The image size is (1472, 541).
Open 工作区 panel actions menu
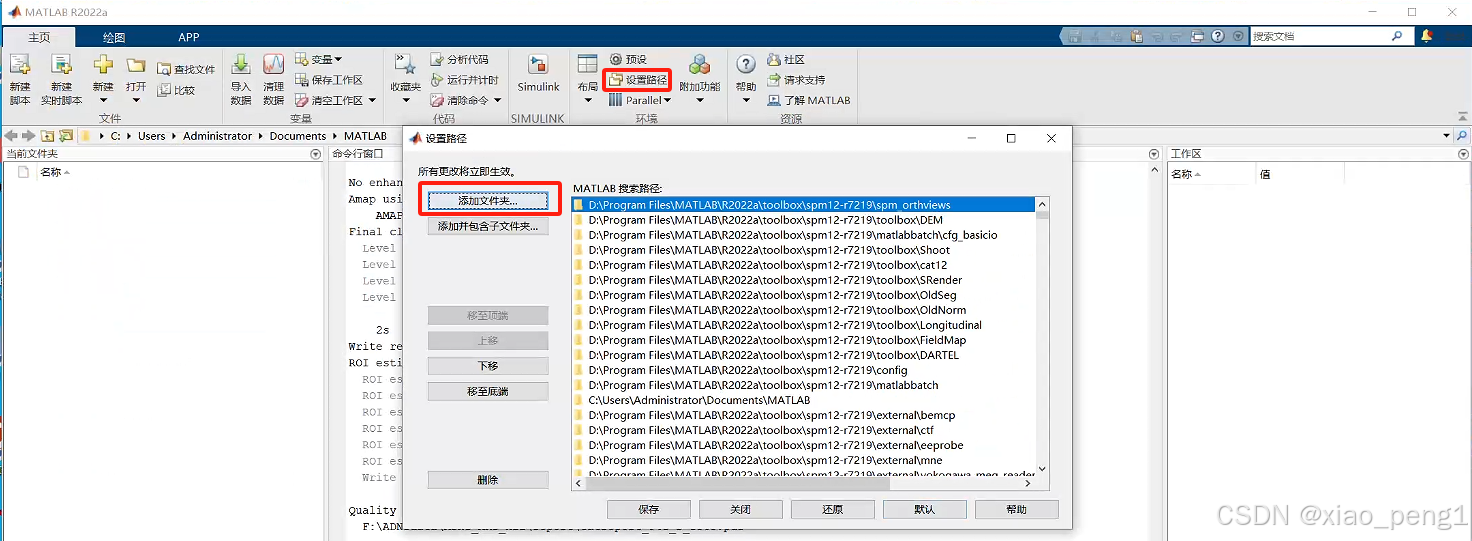click(x=1463, y=154)
